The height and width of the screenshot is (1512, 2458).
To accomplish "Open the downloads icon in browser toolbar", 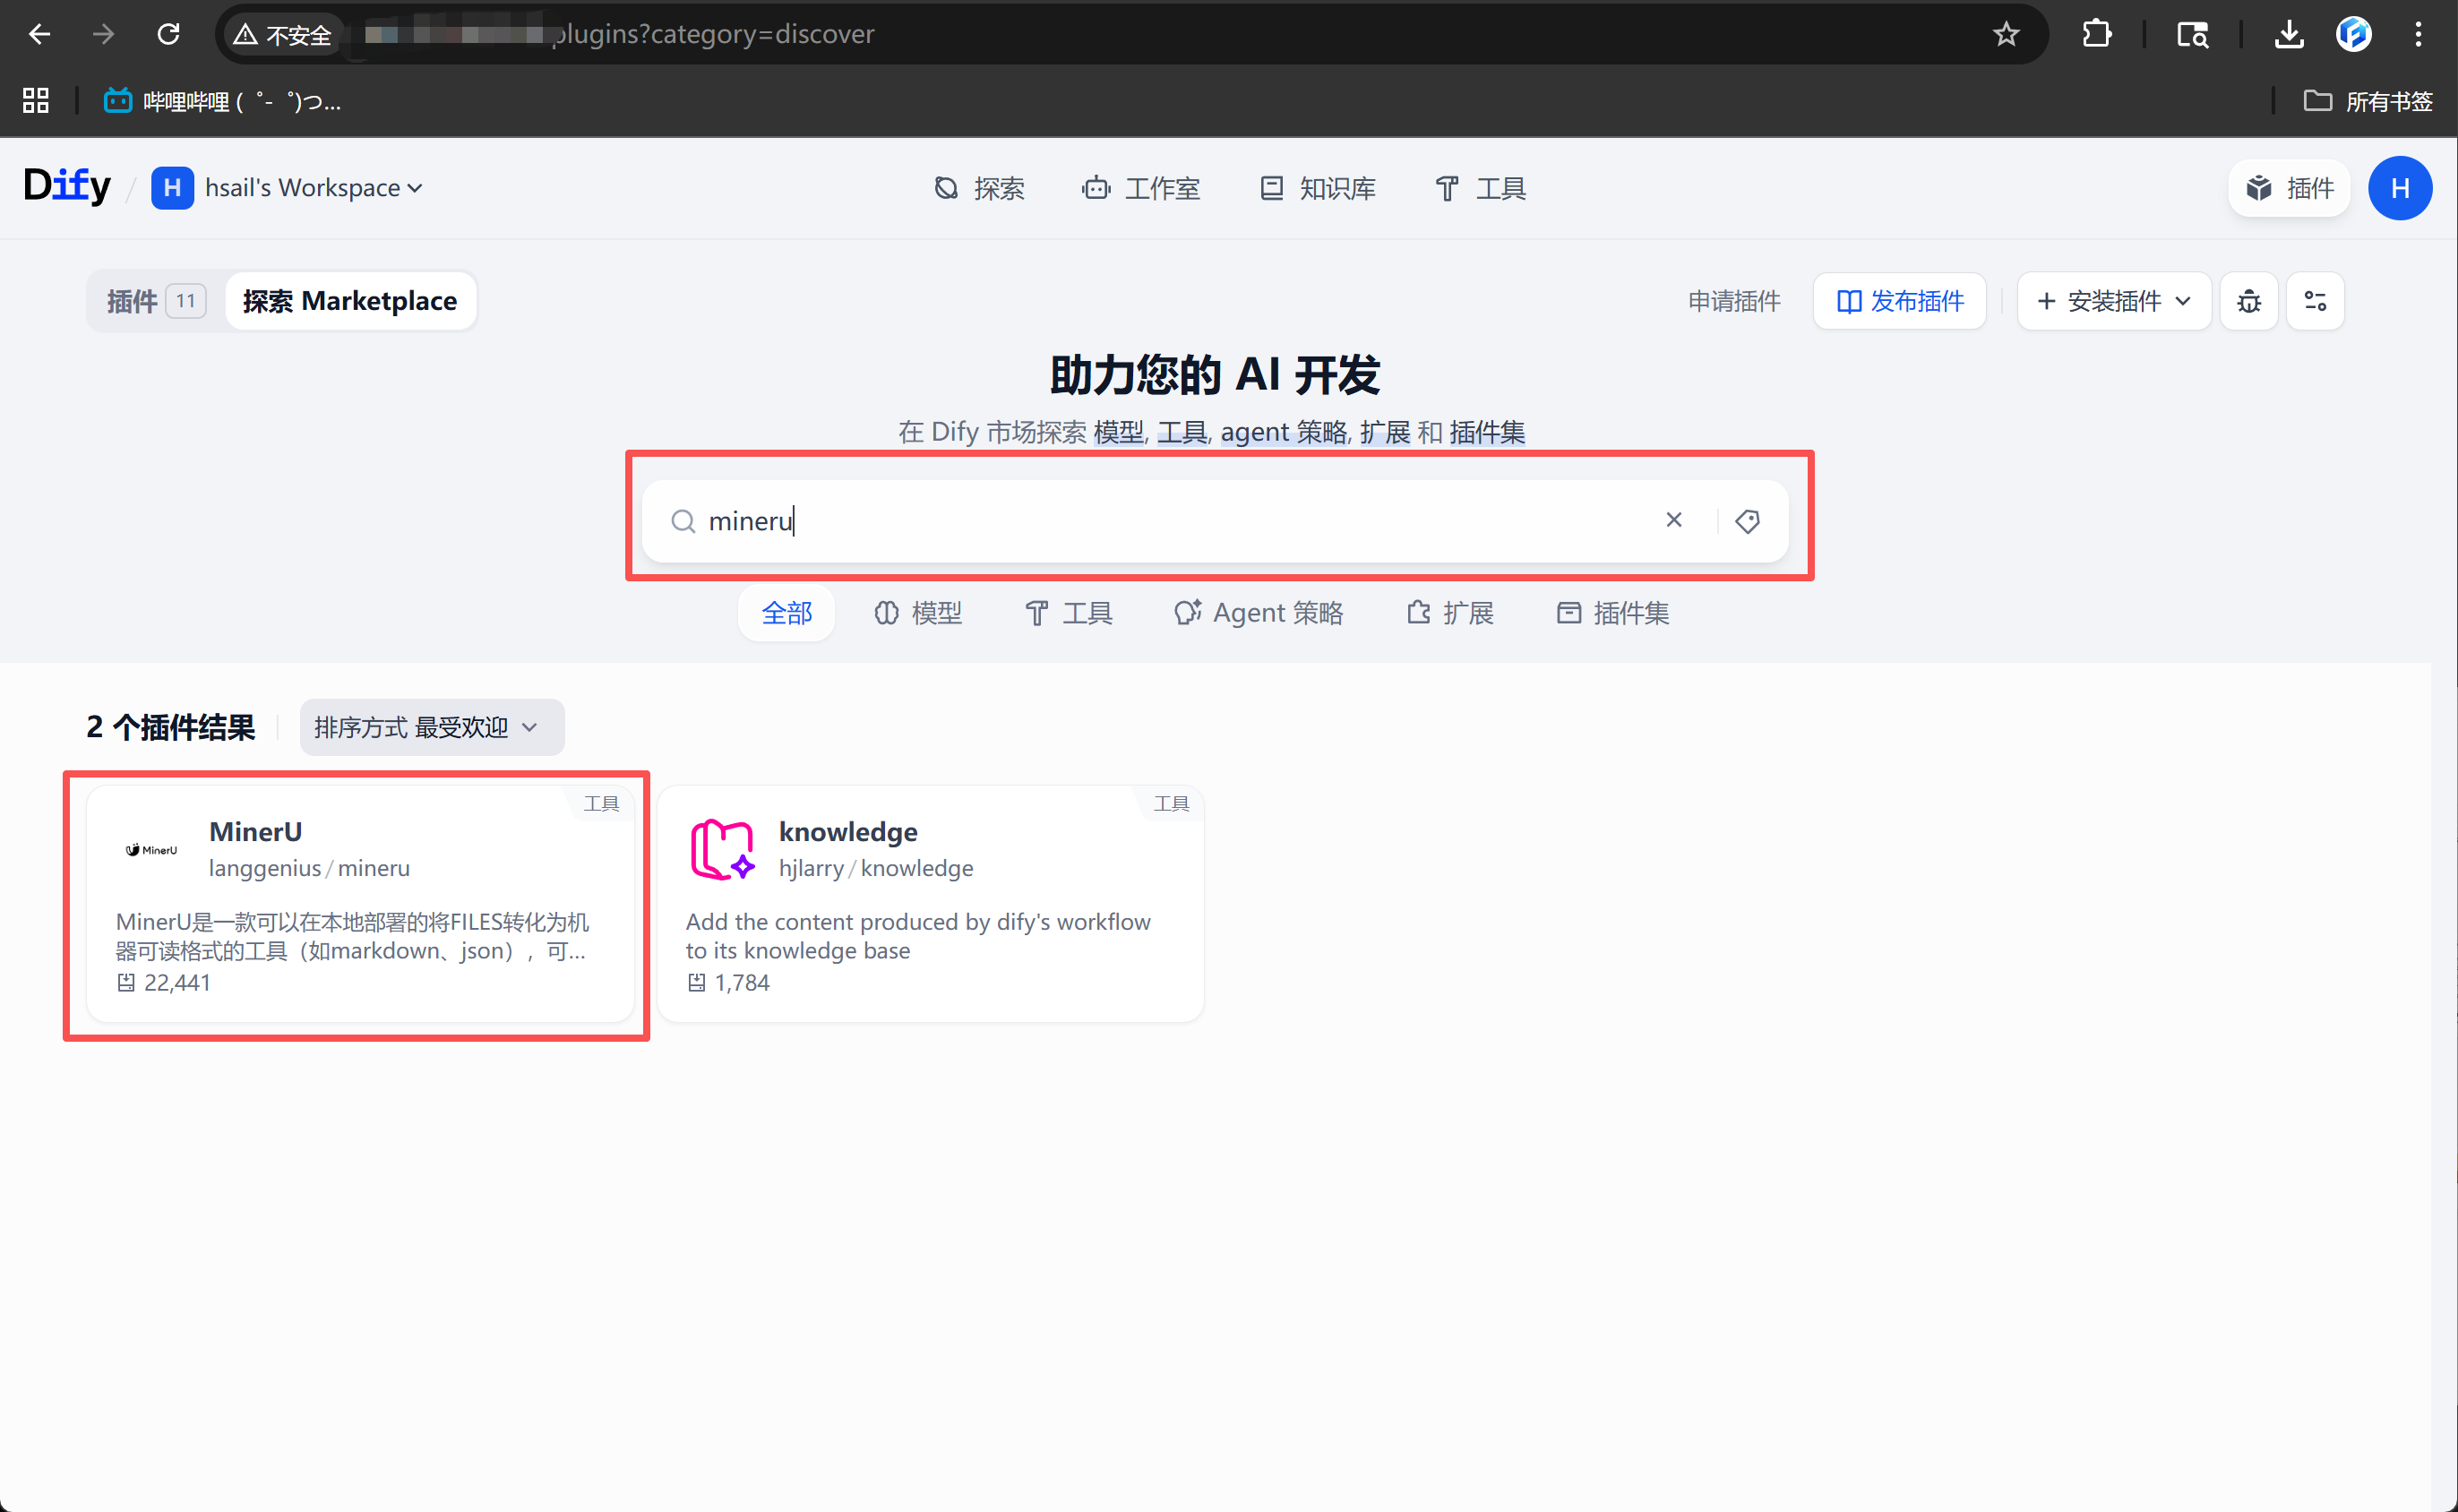I will coord(2289,34).
